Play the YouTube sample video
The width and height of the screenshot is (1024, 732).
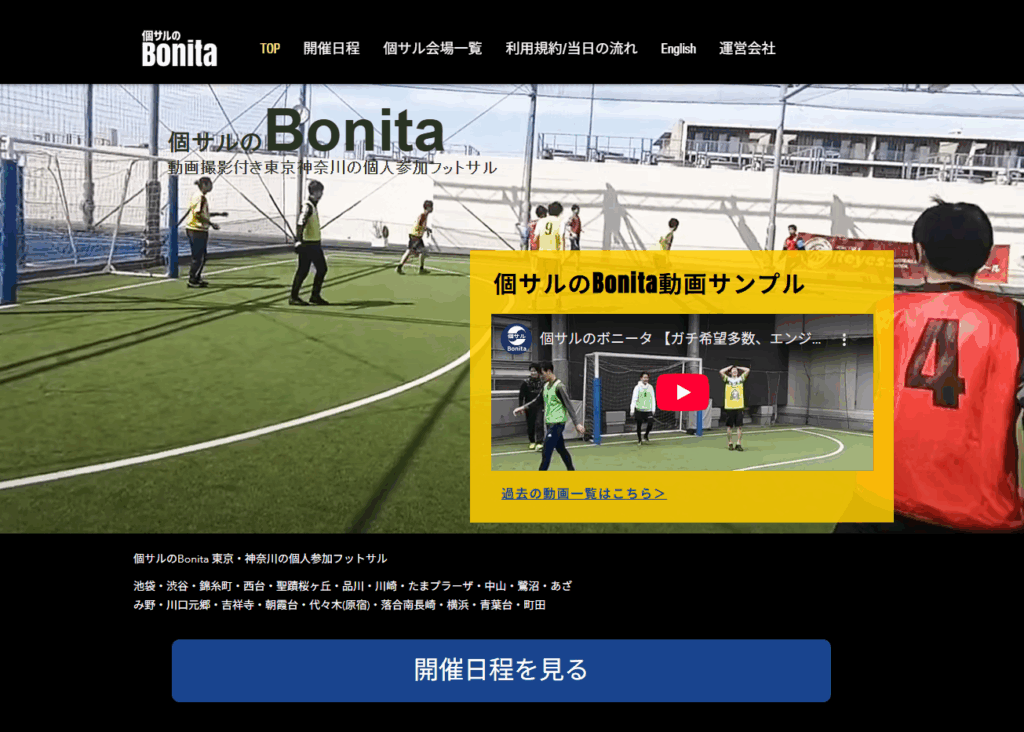(682, 392)
